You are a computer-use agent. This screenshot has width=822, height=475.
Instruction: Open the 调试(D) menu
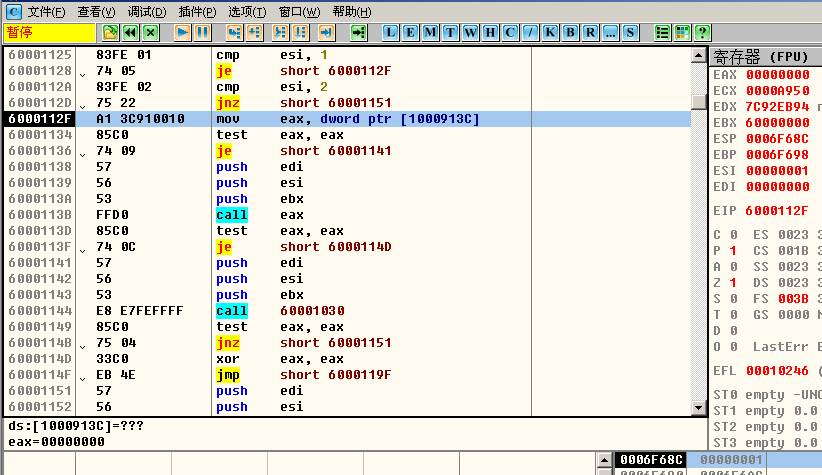tap(147, 12)
